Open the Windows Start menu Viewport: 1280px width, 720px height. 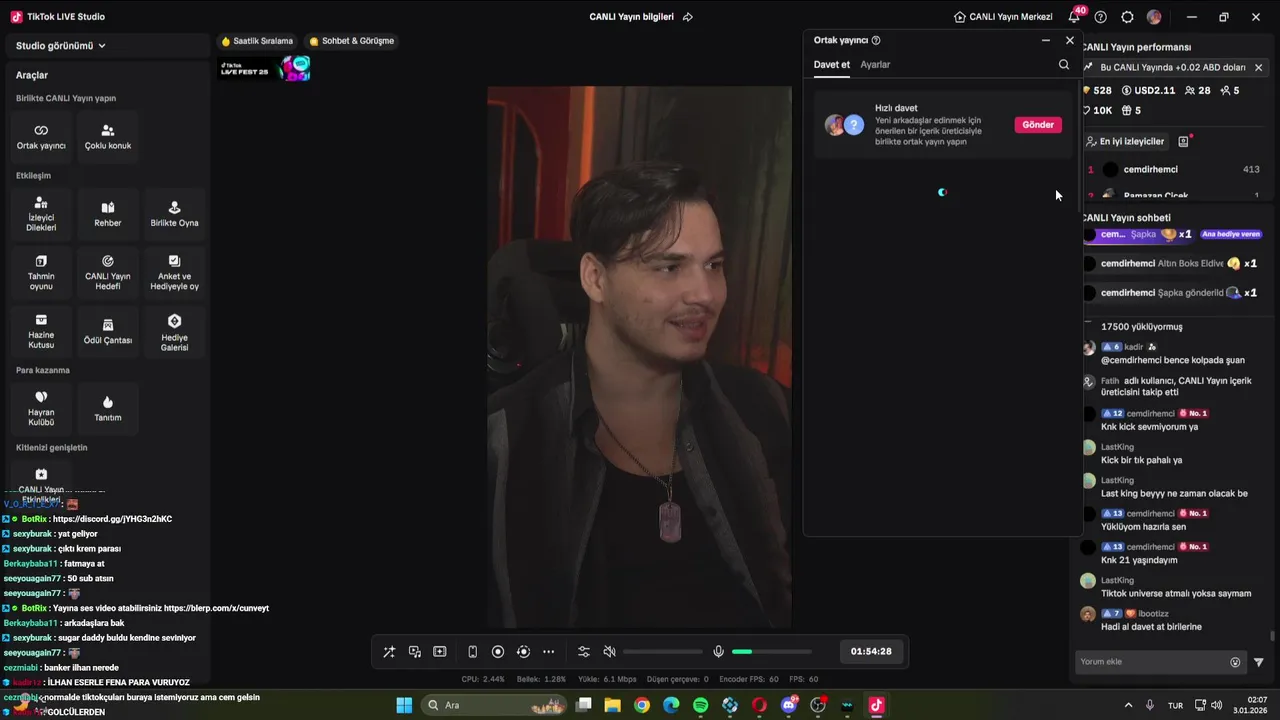pyautogui.click(x=404, y=705)
